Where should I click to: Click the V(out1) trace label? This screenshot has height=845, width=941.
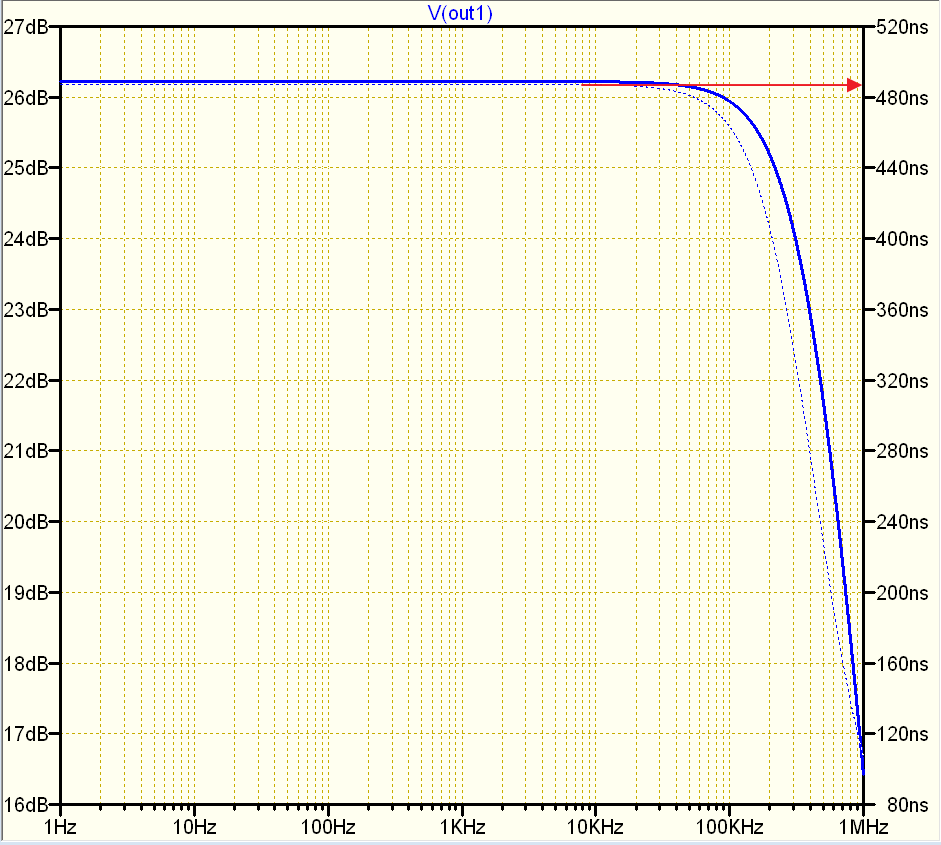click(460, 13)
